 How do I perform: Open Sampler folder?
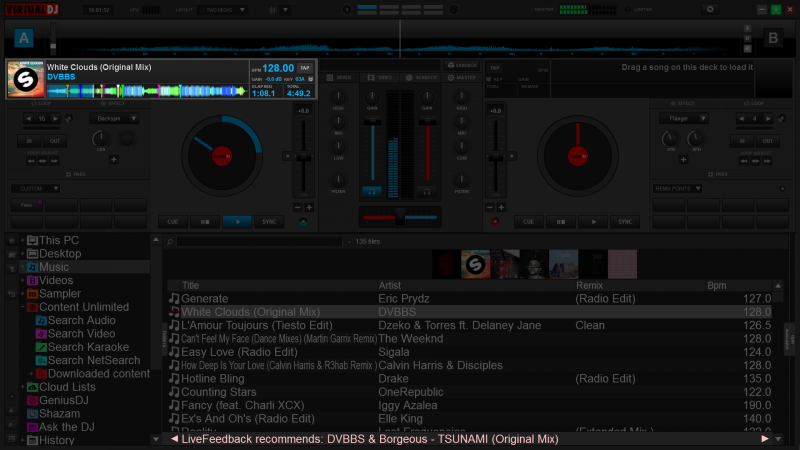60,294
